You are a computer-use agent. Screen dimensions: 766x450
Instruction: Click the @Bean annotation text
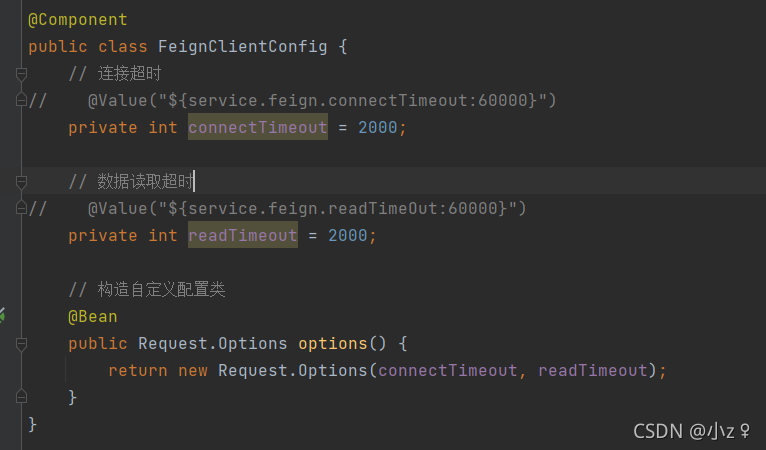pyautogui.click(x=92, y=317)
